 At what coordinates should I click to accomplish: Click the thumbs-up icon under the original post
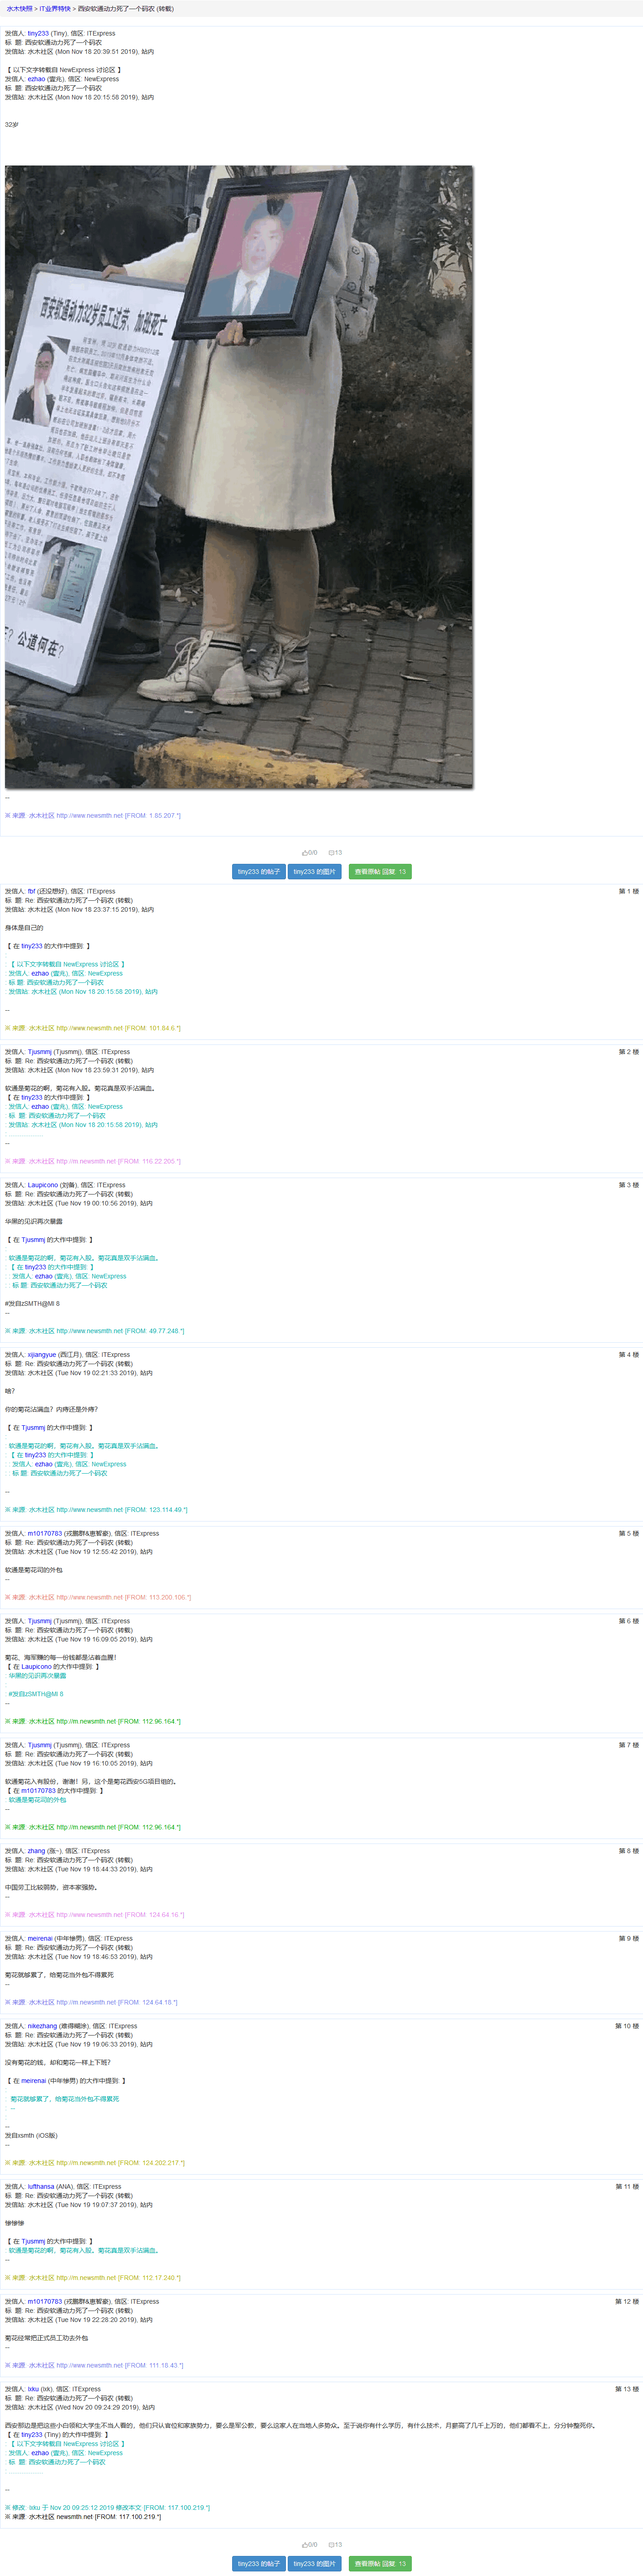(x=305, y=853)
